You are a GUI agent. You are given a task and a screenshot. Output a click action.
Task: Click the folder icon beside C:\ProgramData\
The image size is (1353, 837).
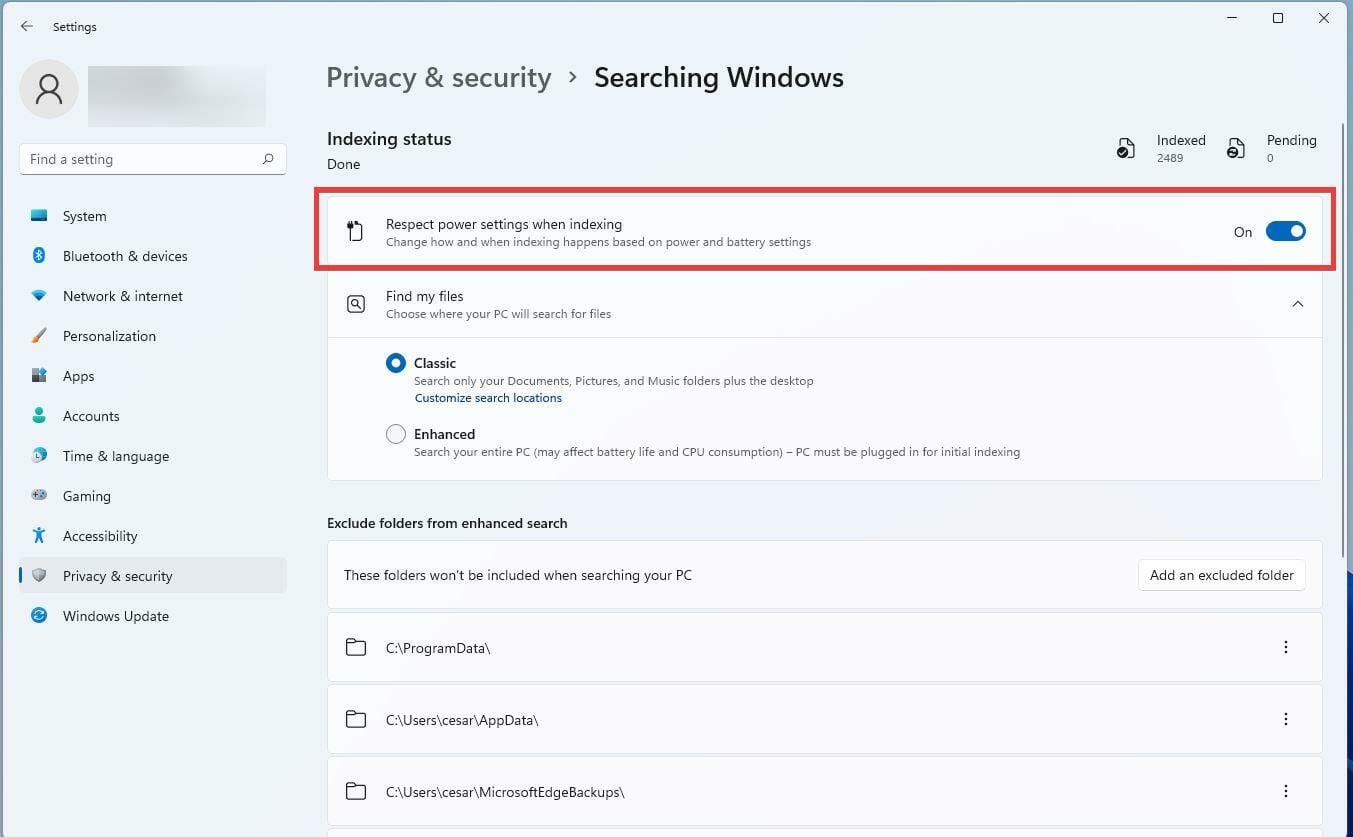pyautogui.click(x=356, y=647)
